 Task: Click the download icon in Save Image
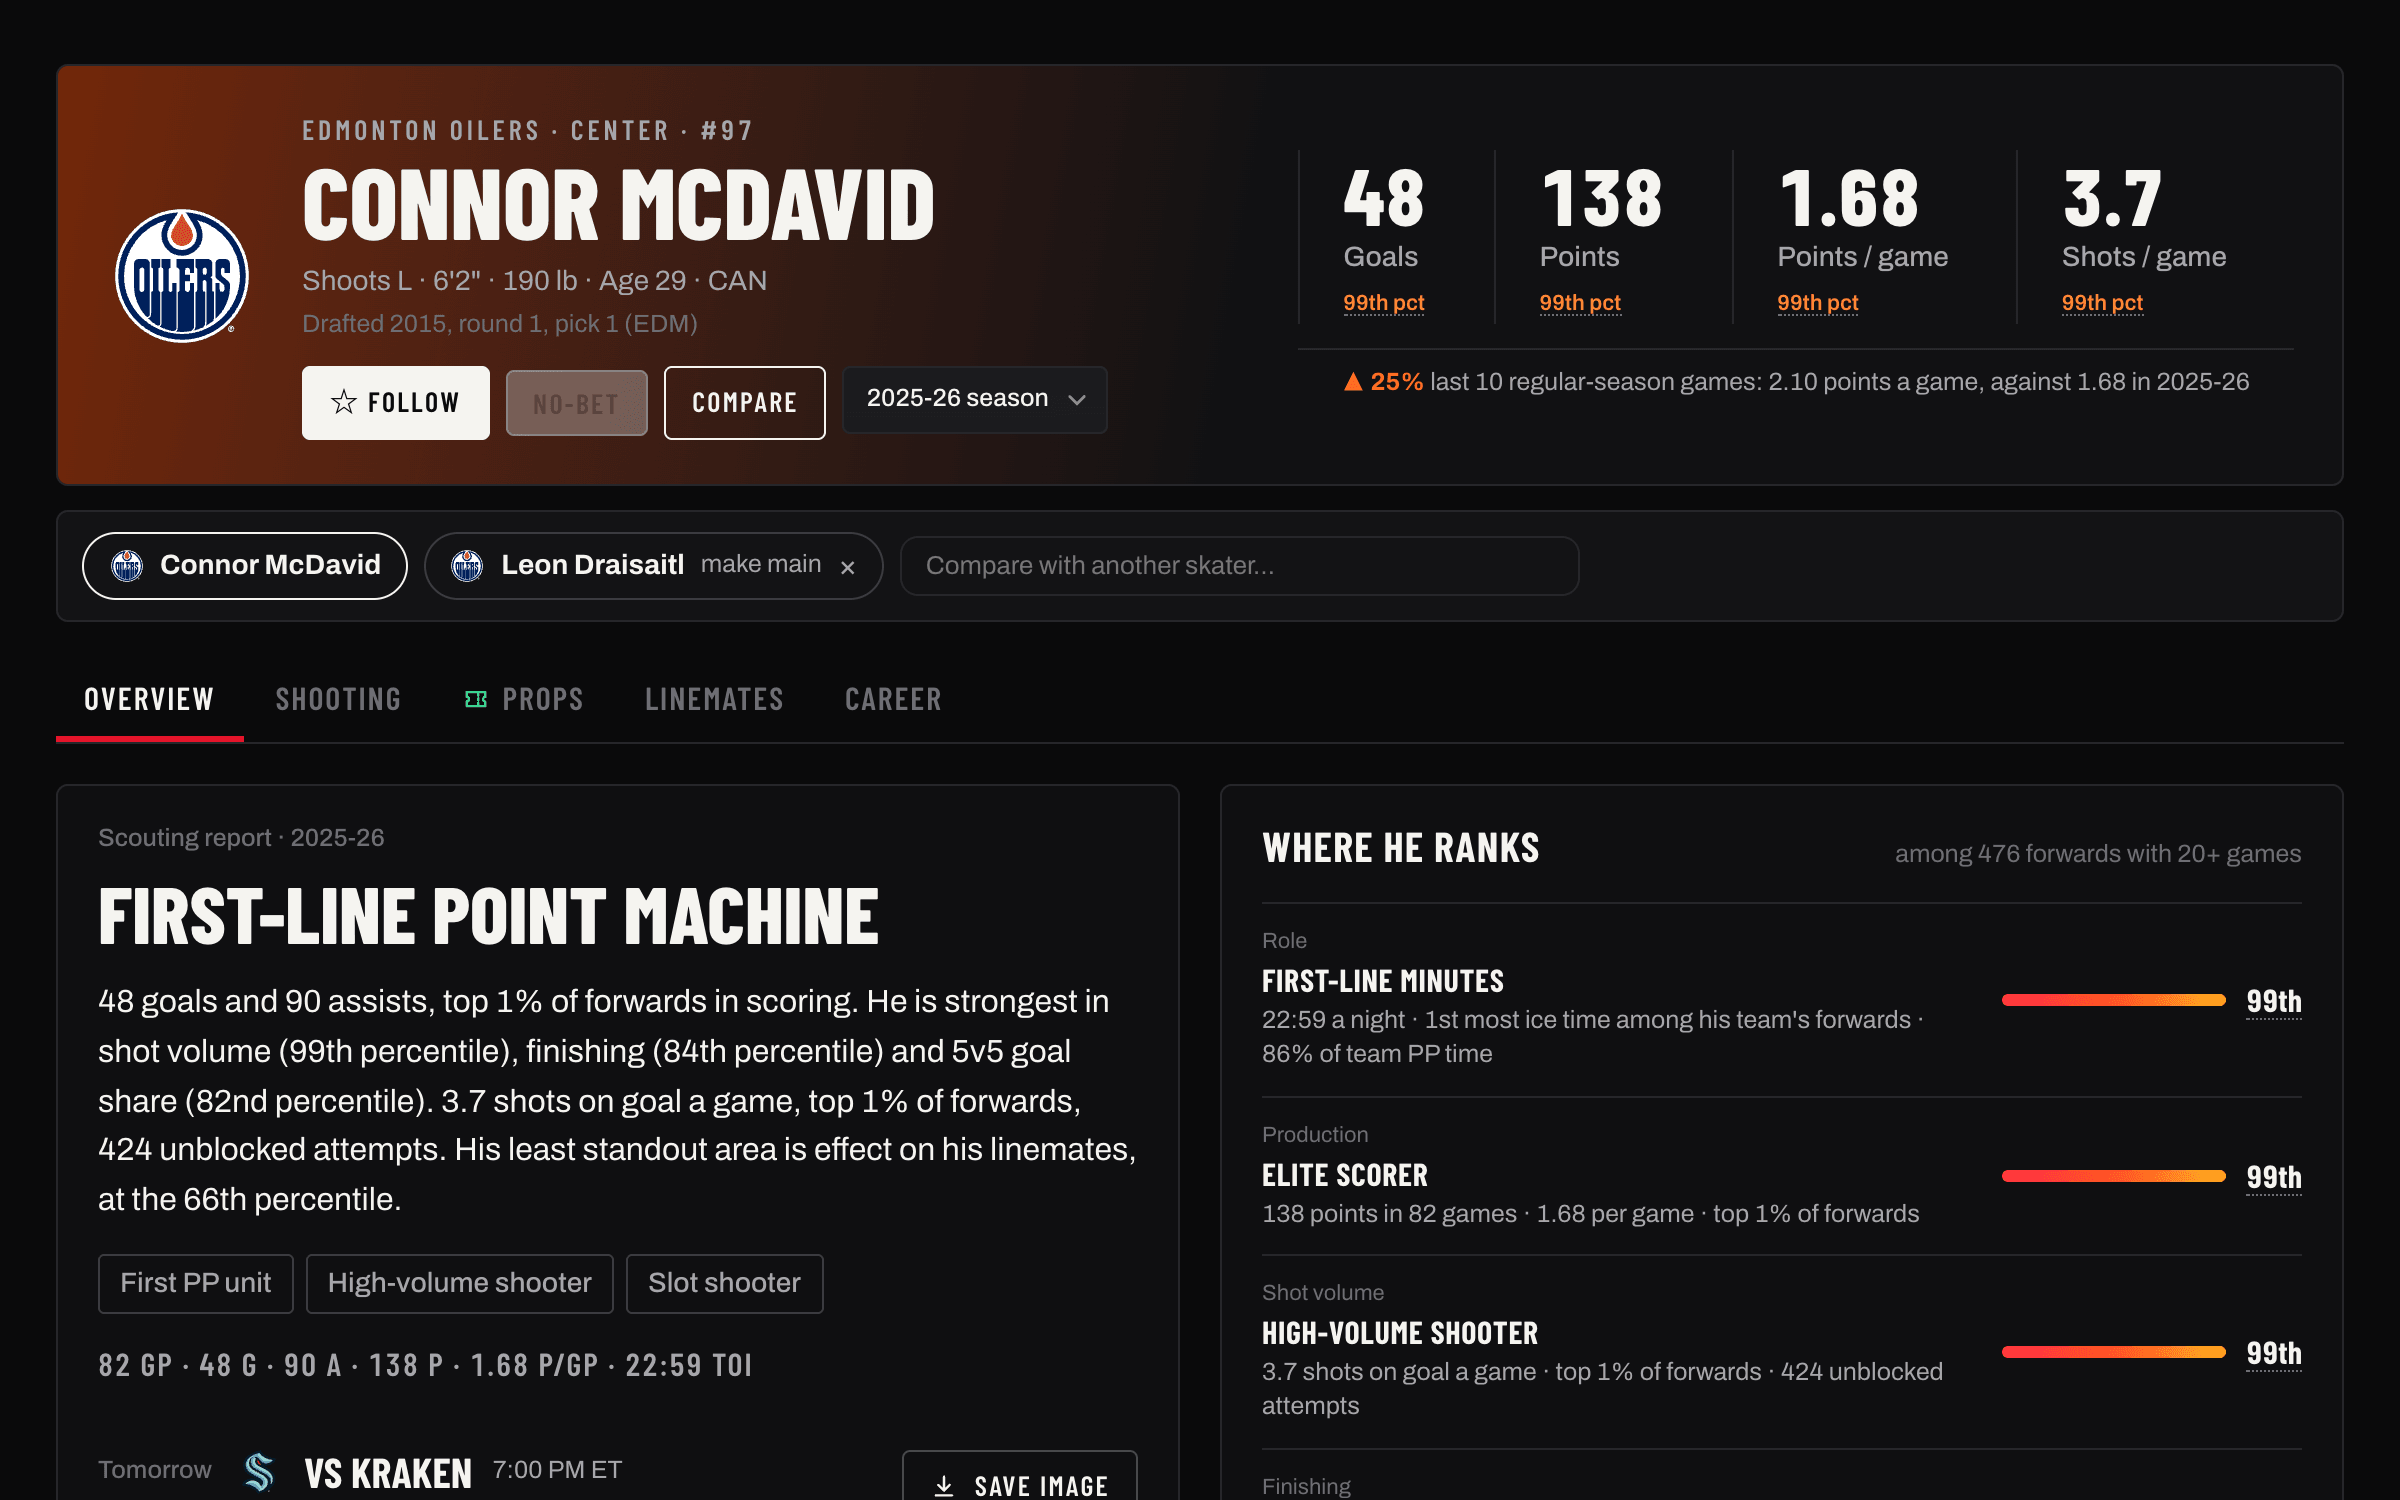[944, 1486]
